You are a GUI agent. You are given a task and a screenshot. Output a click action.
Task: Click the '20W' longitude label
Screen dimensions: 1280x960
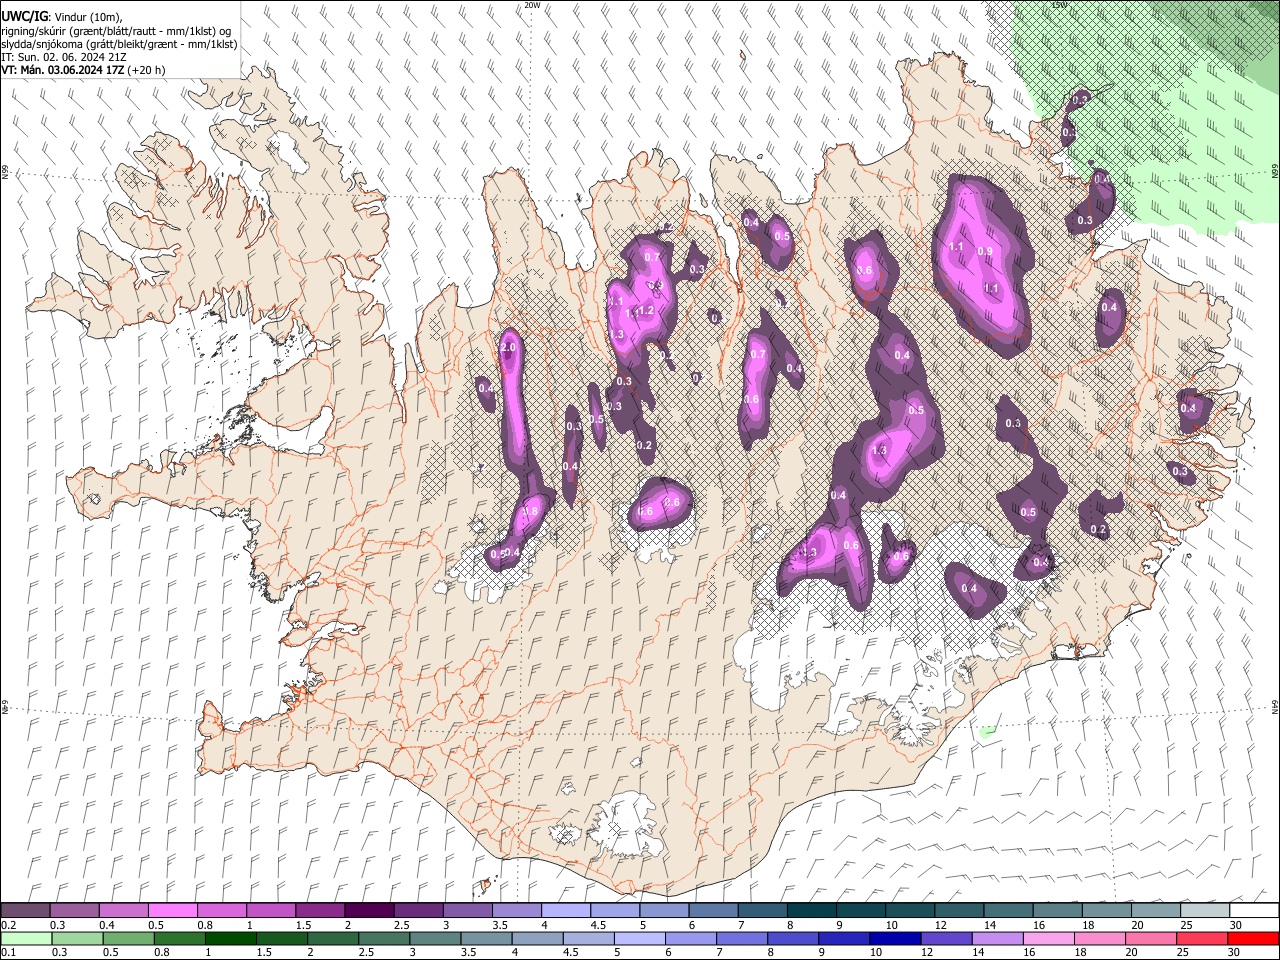click(x=532, y=5)
